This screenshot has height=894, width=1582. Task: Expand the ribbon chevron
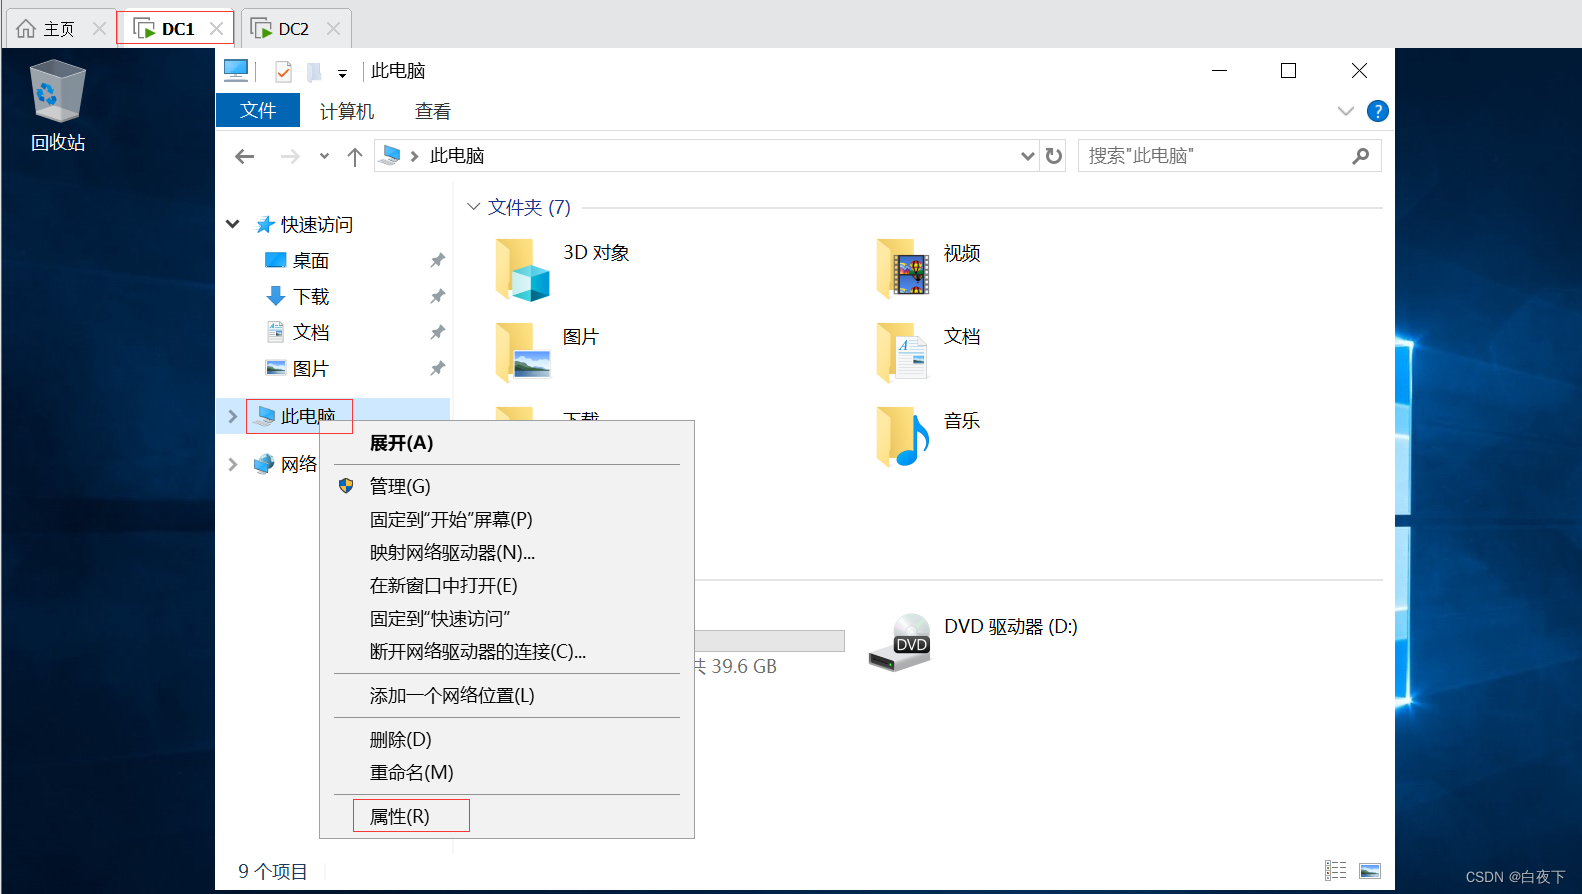click(x=1345, y=111)
